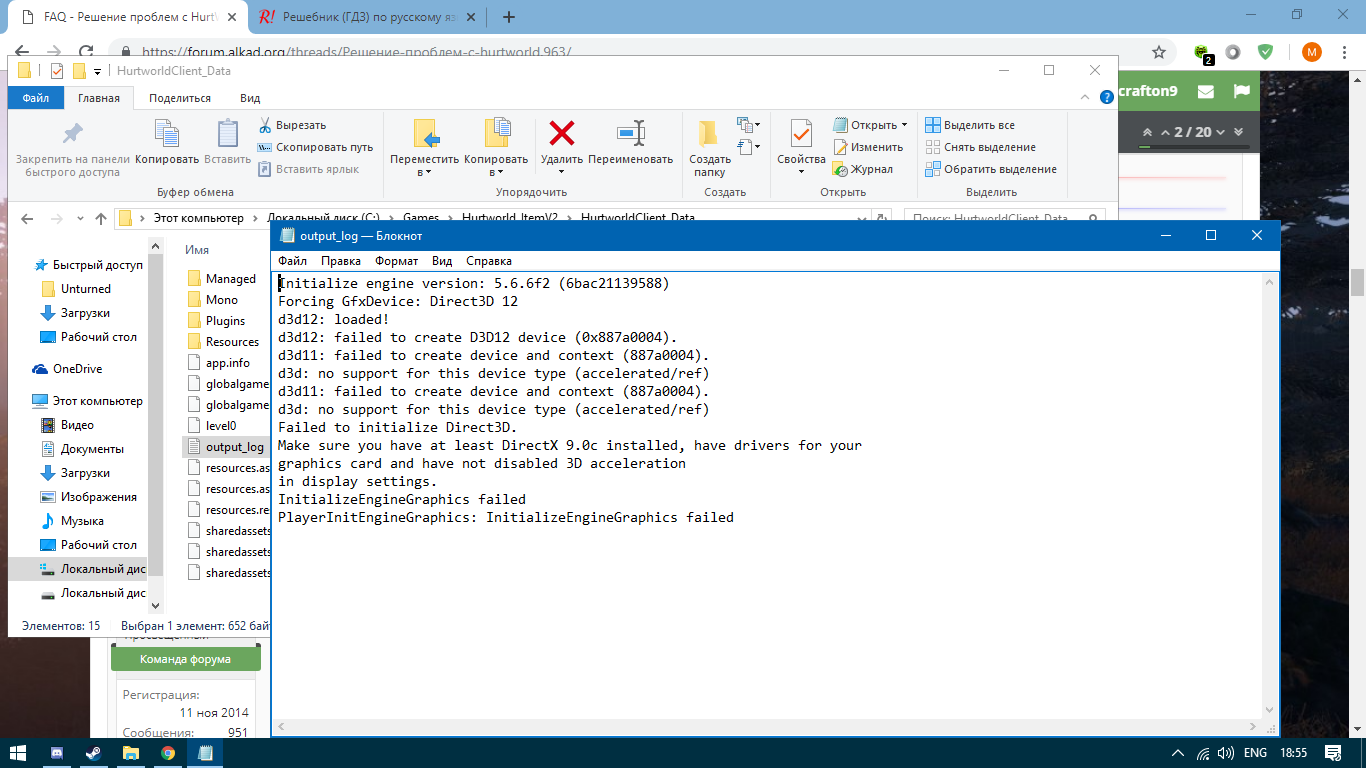Viewport: 1366px width, 768px height.
Task: Click the Copy (Копировать) clipboard icon
Action: (166, 133)
